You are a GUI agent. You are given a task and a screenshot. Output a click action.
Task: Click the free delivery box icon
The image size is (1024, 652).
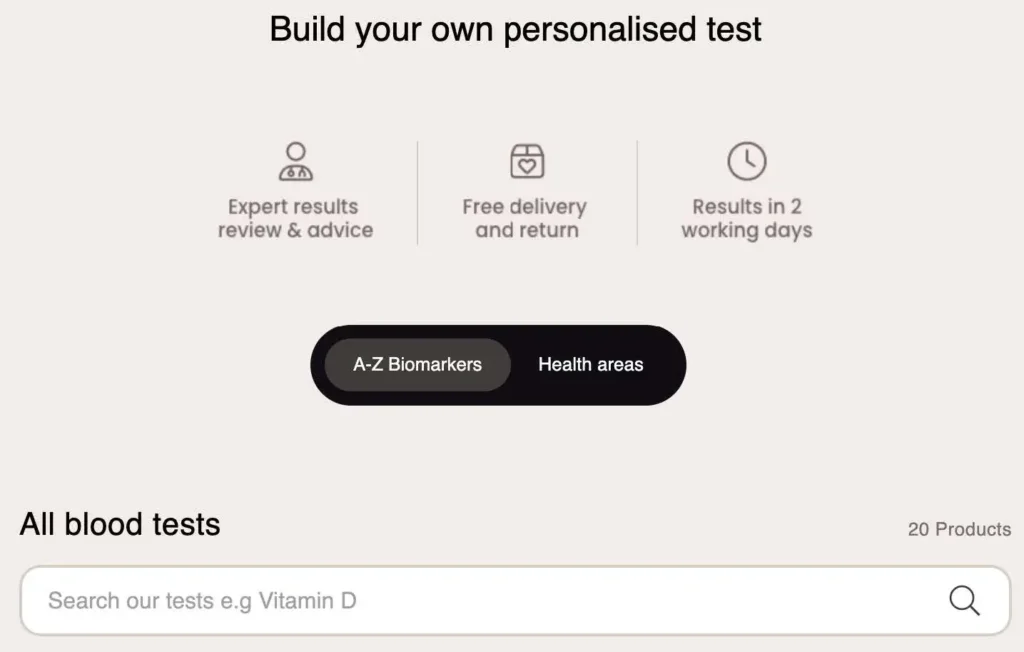click(527, 161)
